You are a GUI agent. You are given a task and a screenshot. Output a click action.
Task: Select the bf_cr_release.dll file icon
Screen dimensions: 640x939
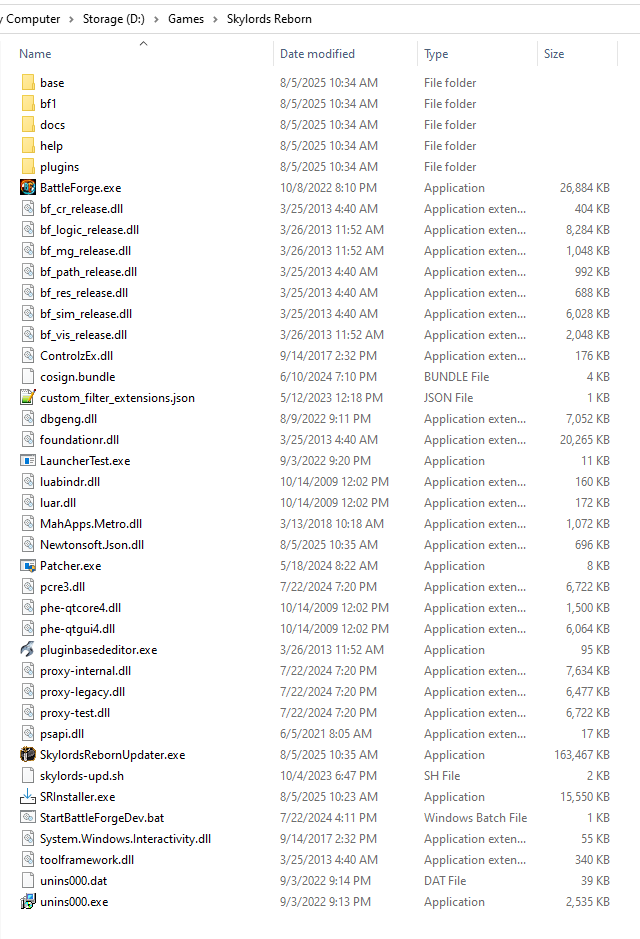point(28,208)
